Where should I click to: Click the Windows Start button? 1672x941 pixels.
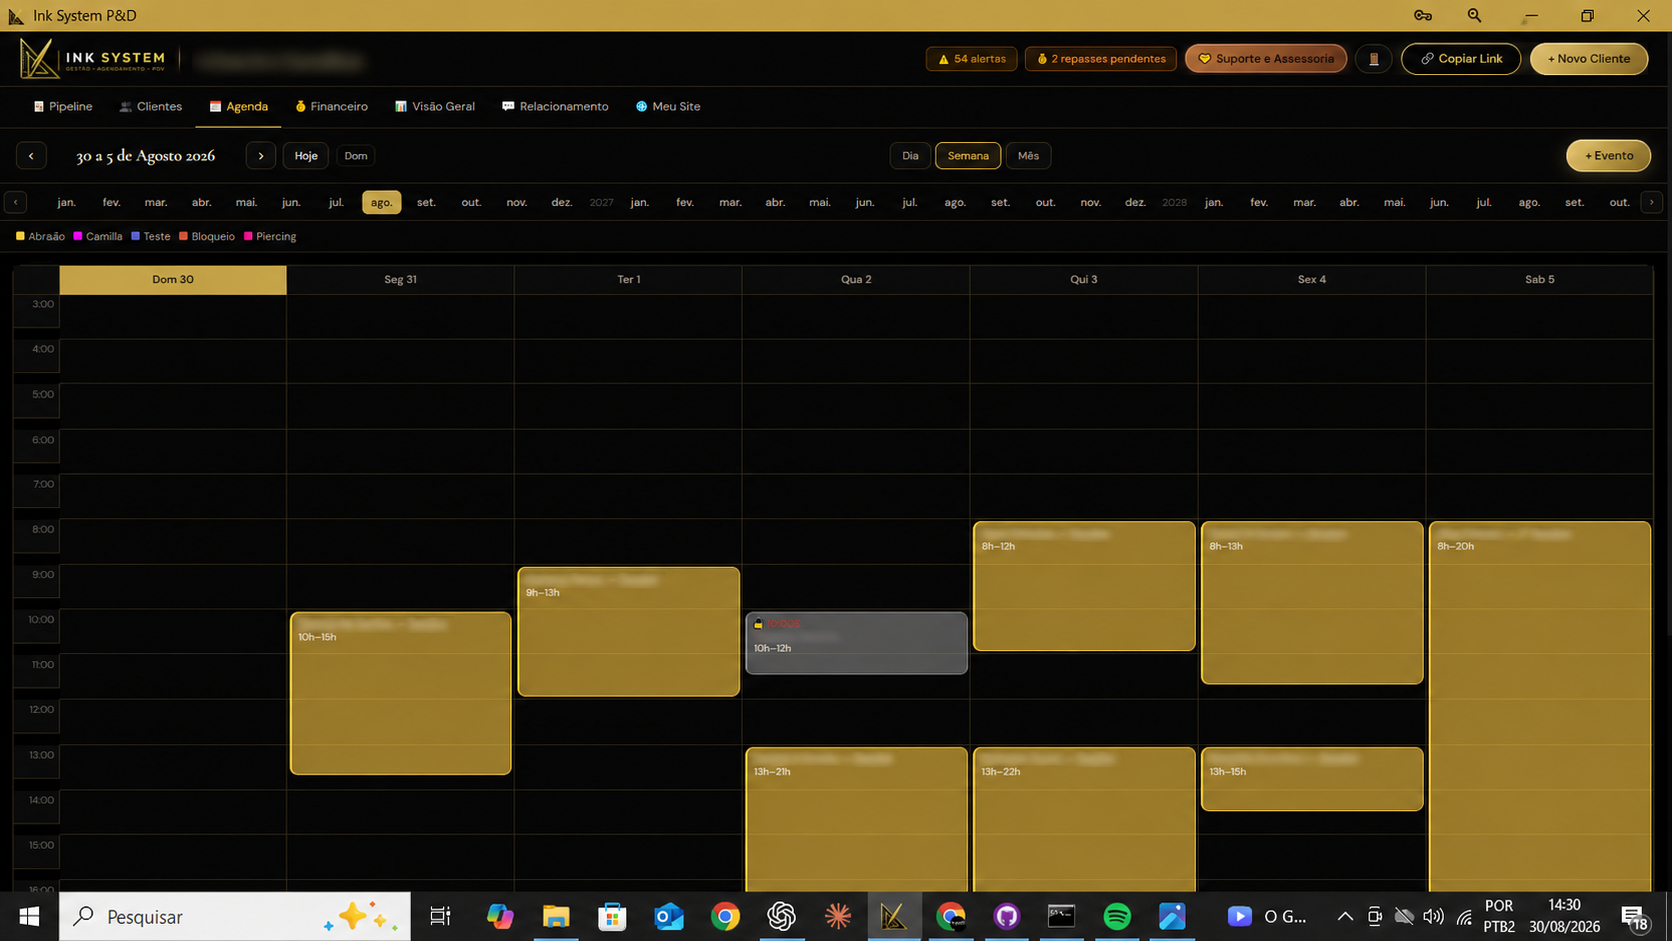click(x=29, y=916)
